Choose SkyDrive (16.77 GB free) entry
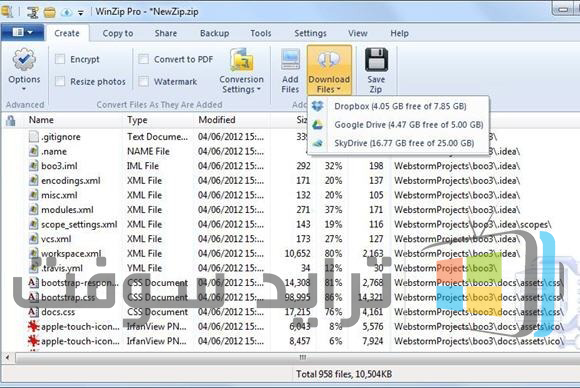Viewport: 580px width, 388px height. (x=399, y=143)
